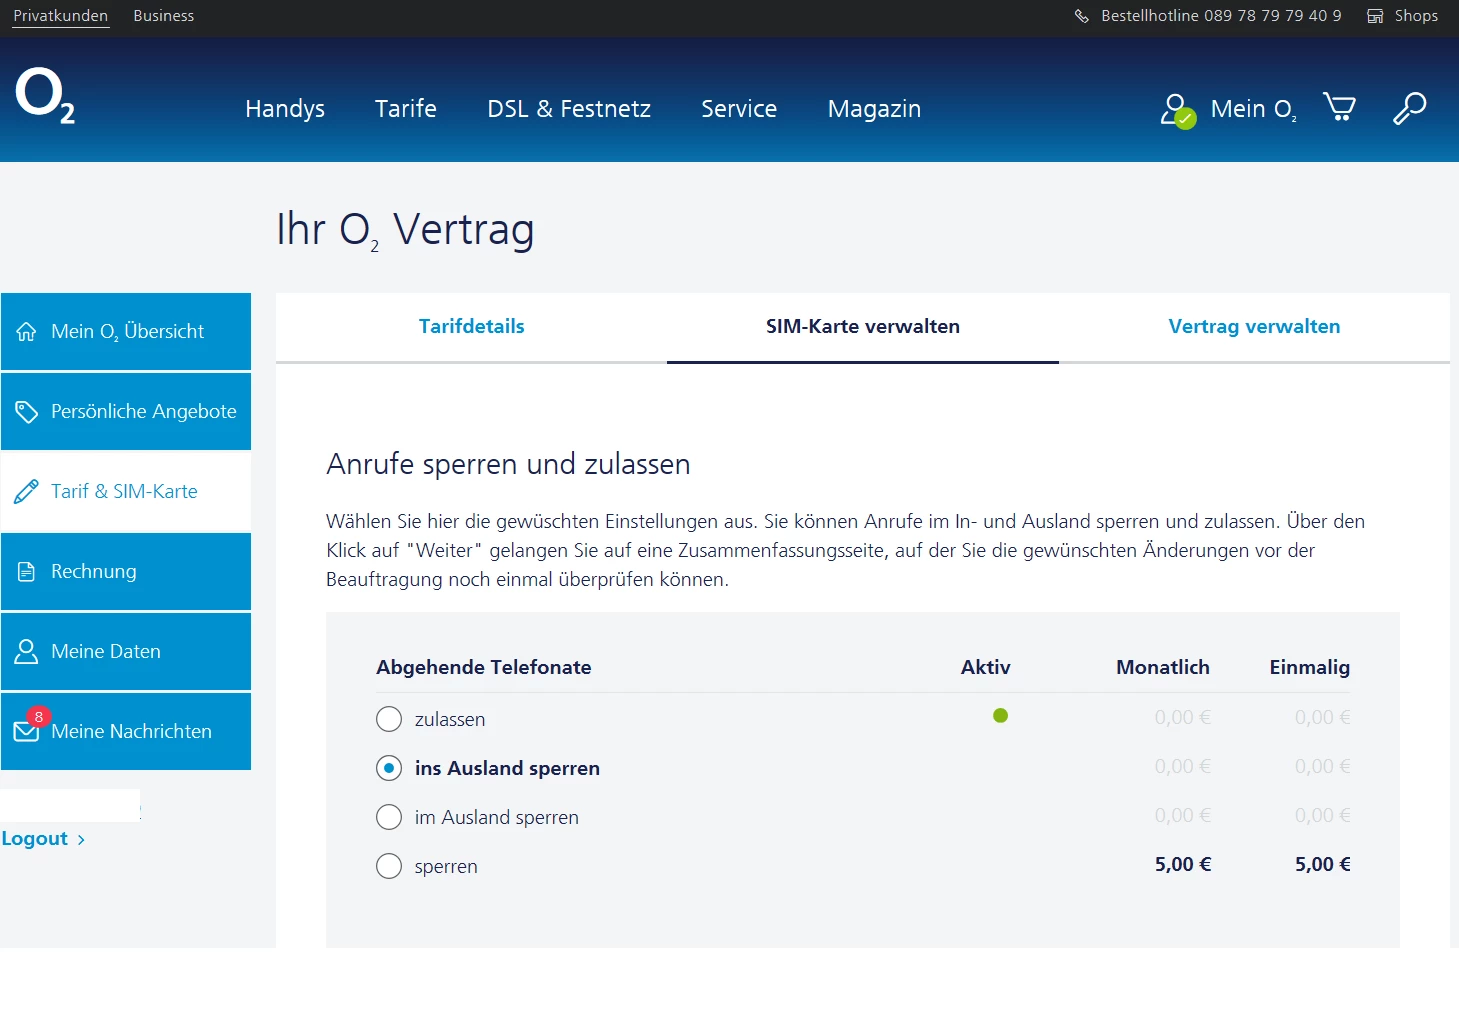Open the DSL & Festnetz menu
Screen dimensions: 1459x1016
(569, 109)
